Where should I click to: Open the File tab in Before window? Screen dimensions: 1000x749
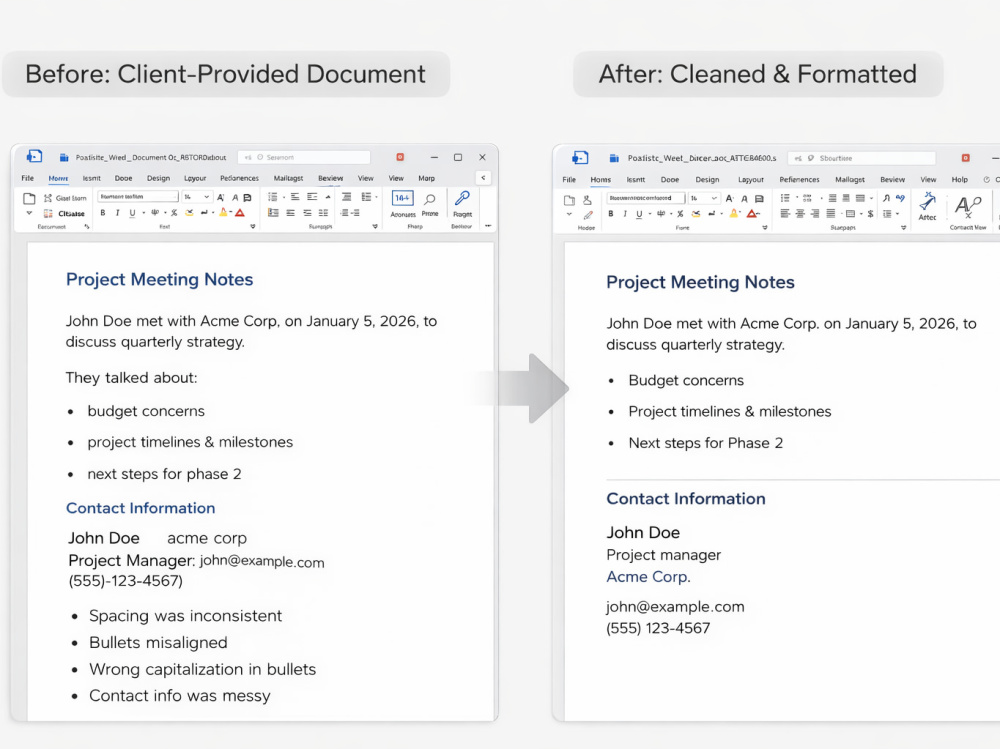[27, 178]
